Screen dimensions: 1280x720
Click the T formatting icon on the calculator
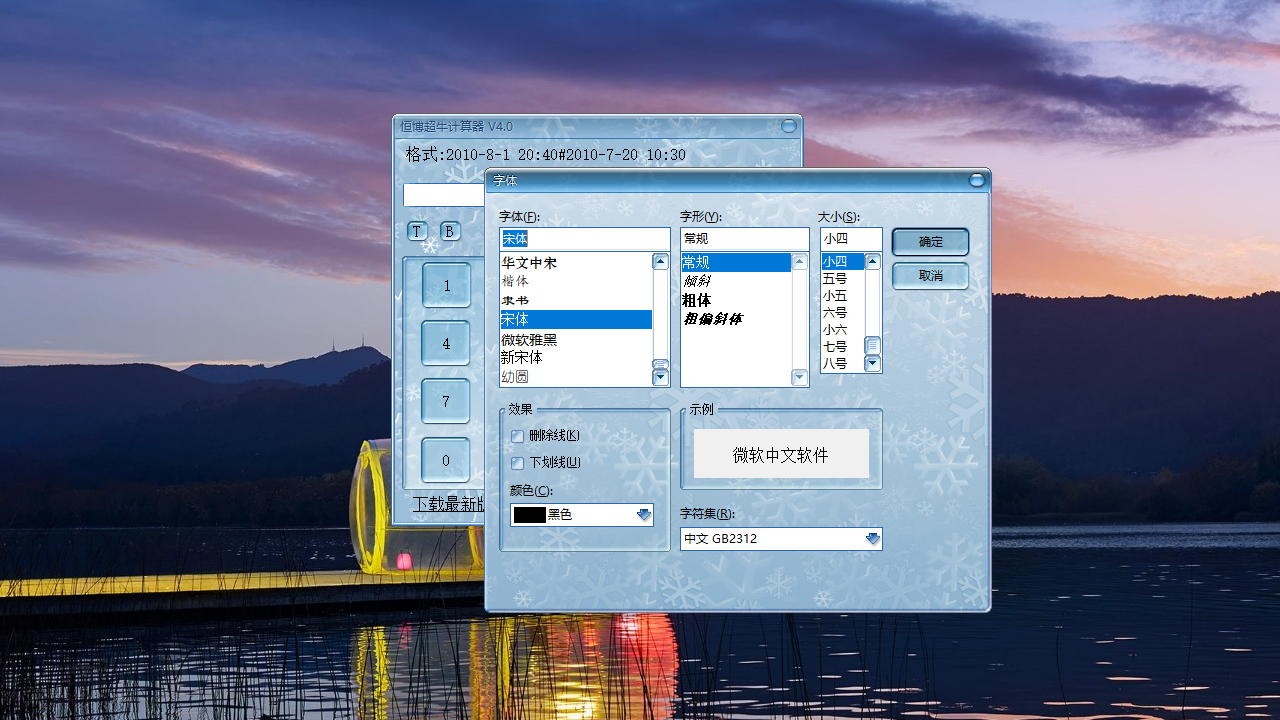tap(416, 230)
